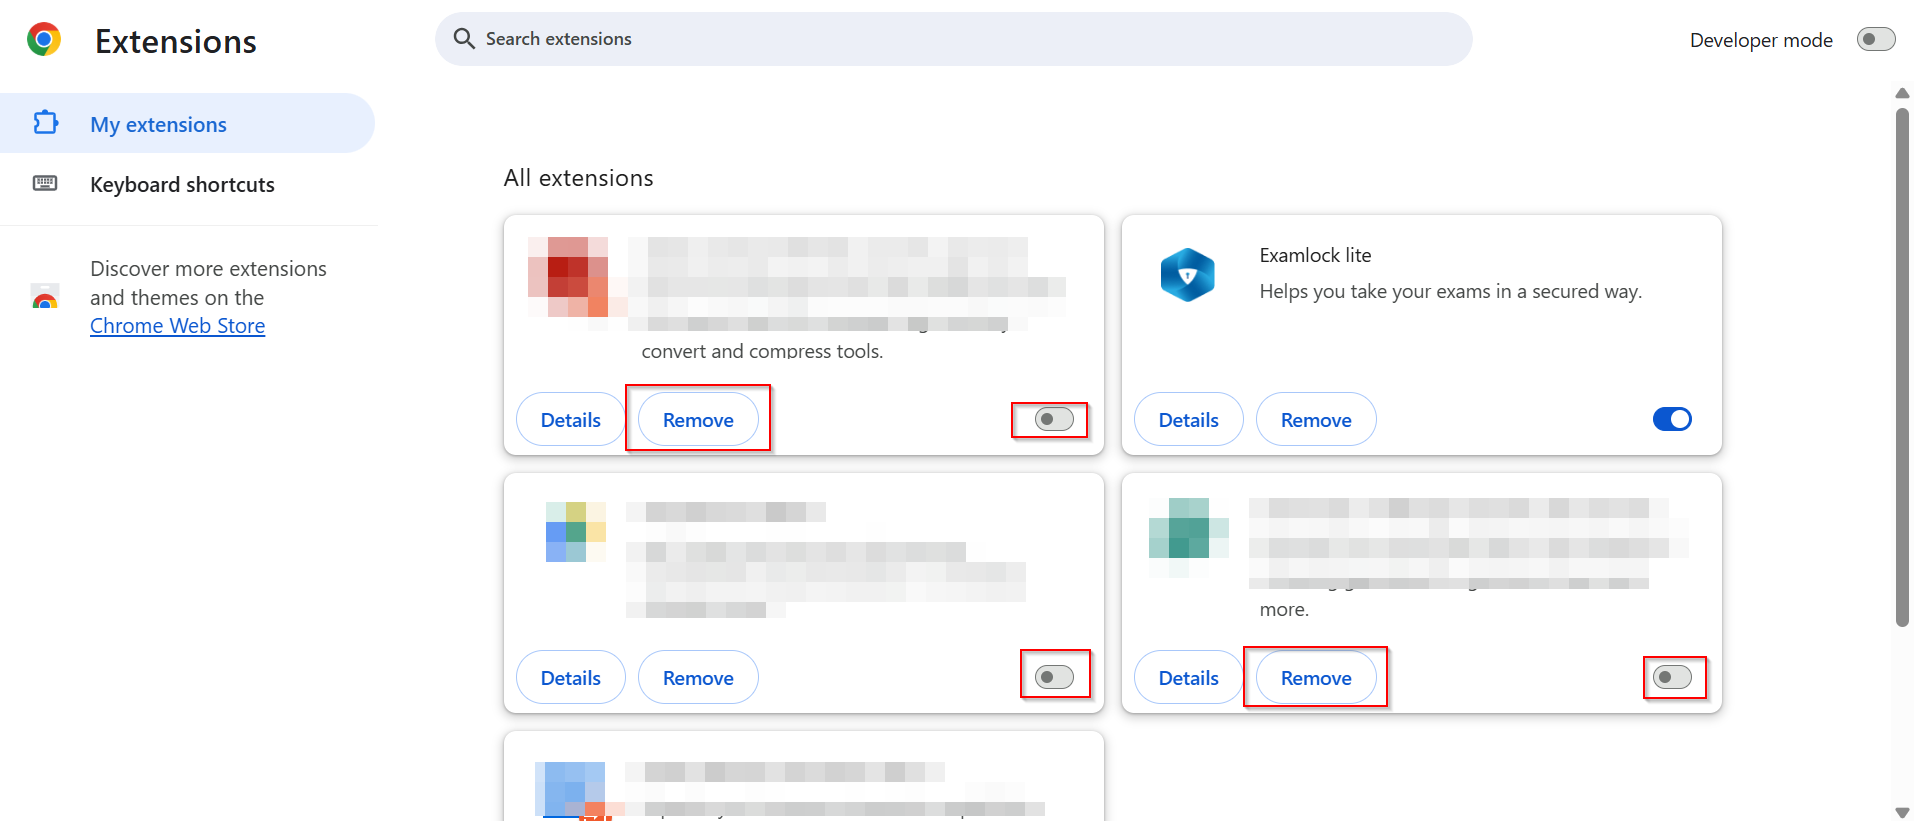Click the yellow-and-blue pixelated extension icon

576,532
